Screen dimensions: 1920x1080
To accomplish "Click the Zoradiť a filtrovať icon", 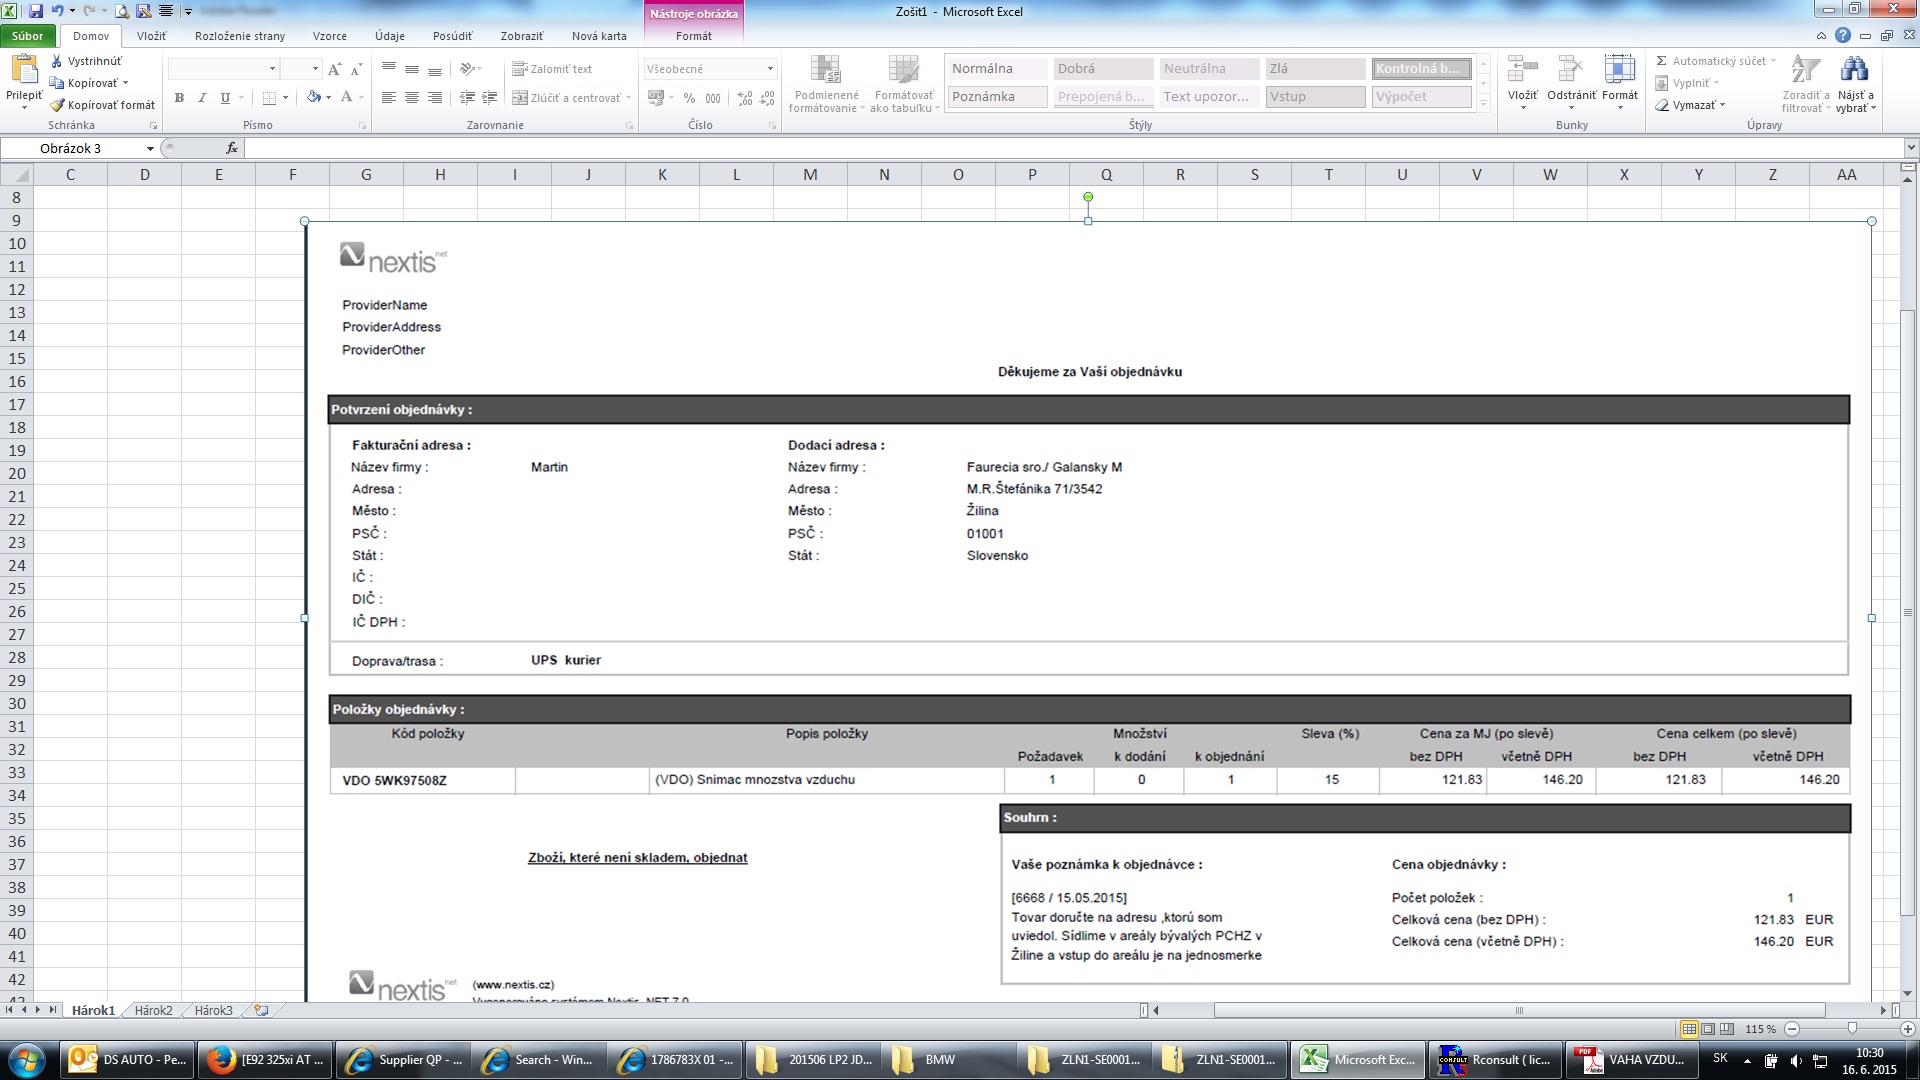I will pyautogui.click(x=1804, y=70).
